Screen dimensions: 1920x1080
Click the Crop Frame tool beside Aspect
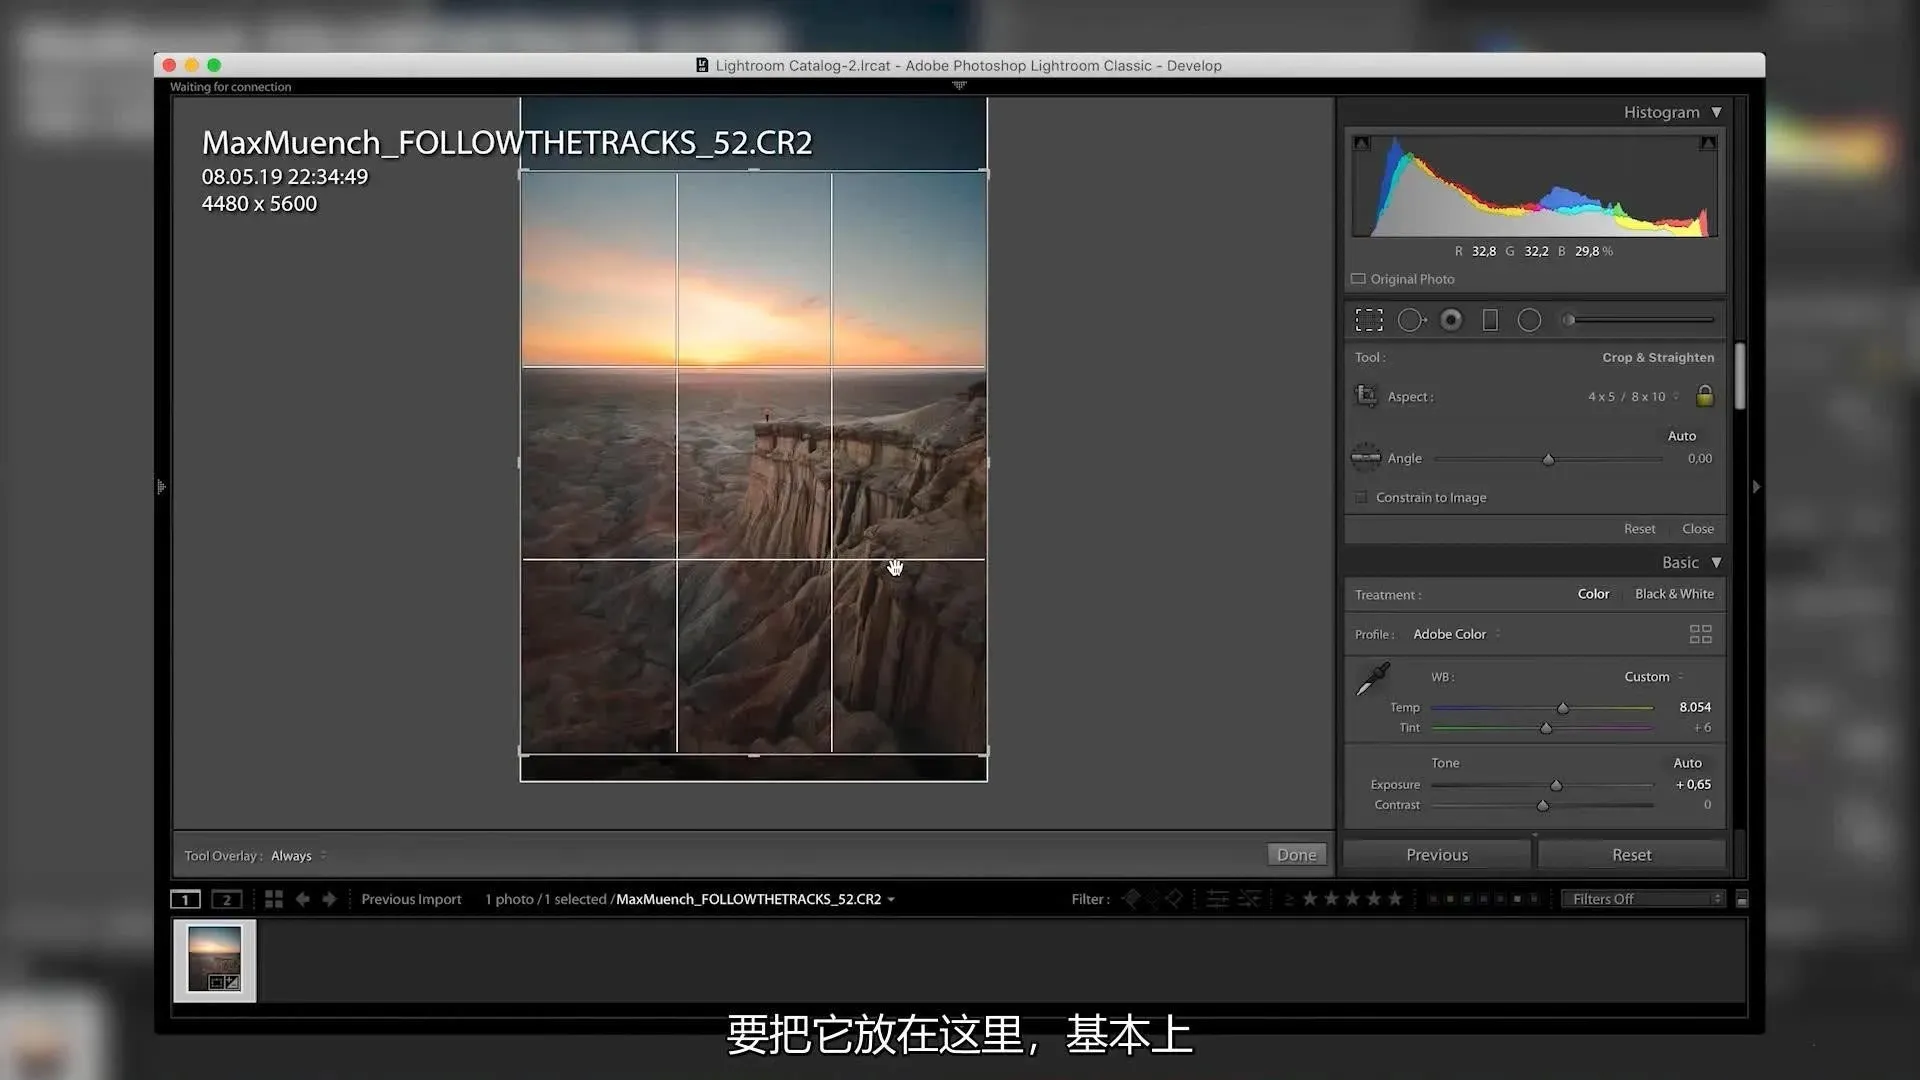coord(1365,396)
